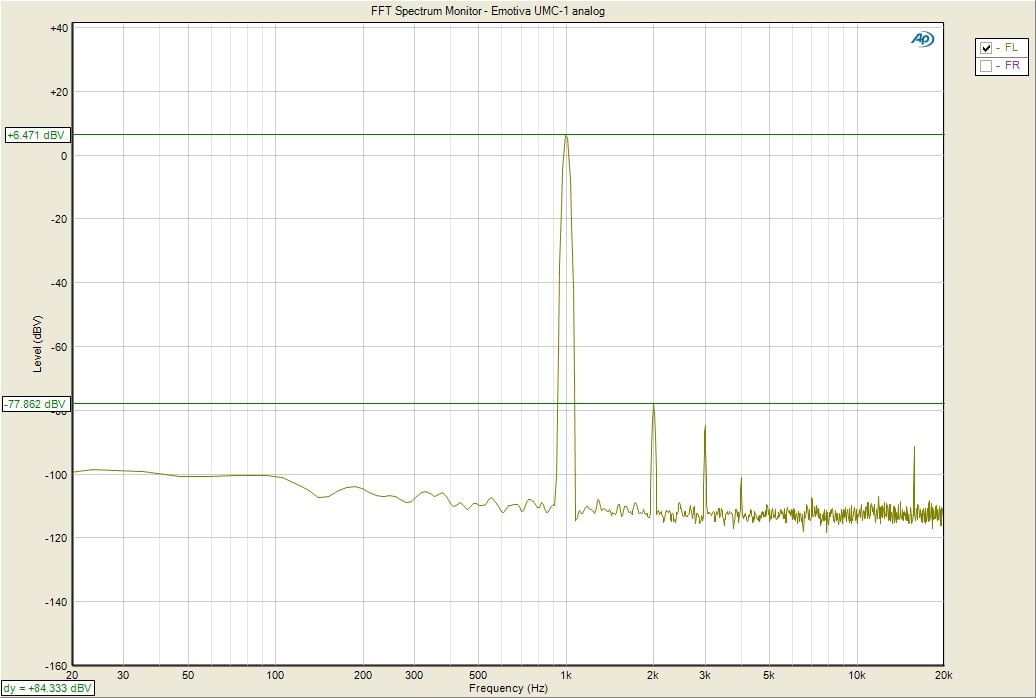Screen dimensions: 1036x698
Task: Click the +40 level axis tick label
Action: point(58,28)
